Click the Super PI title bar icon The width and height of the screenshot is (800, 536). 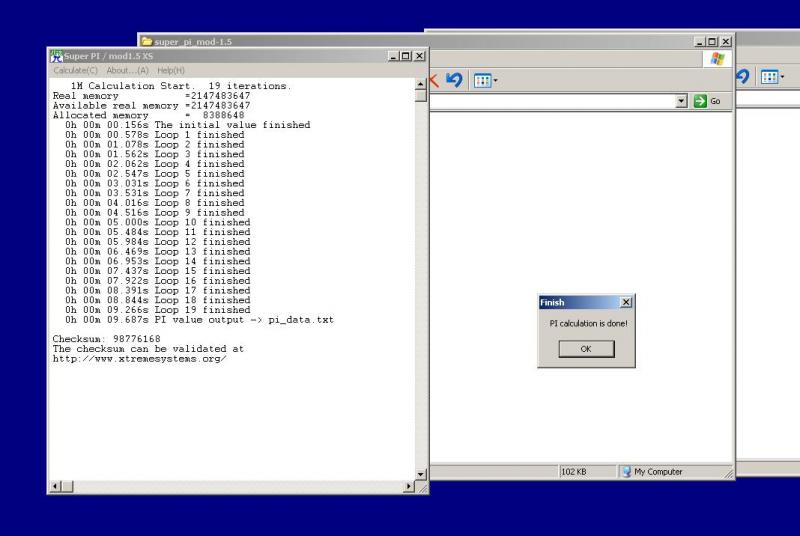tap(56, 56)
